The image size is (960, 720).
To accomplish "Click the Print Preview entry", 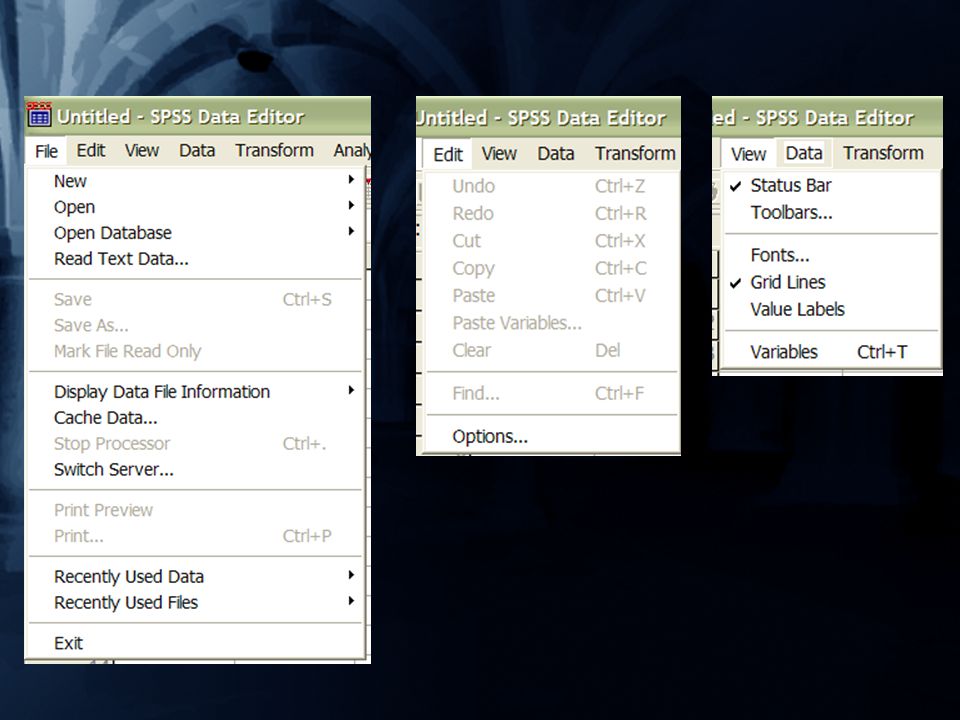I will tap(196, 510).
